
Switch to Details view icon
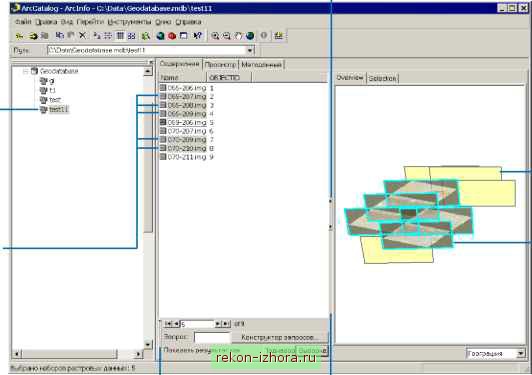[x=120, y=36]
